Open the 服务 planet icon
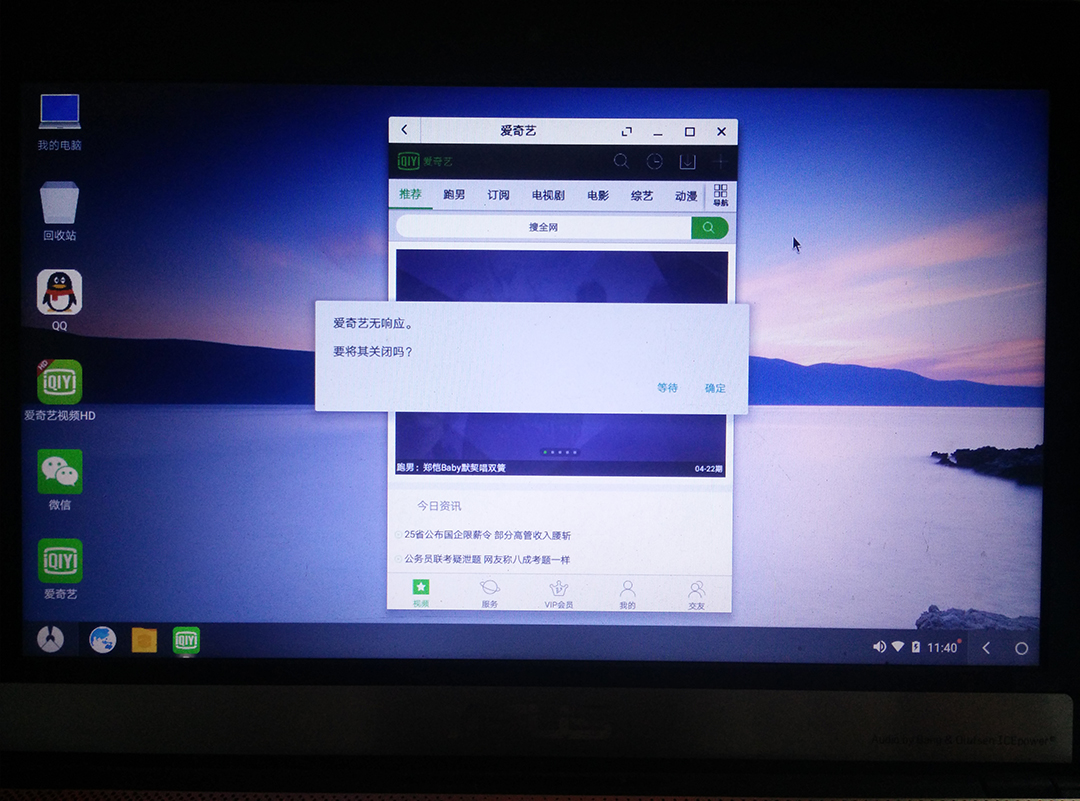Screen dimensions: 1080x801 click(x=490, y=588)
